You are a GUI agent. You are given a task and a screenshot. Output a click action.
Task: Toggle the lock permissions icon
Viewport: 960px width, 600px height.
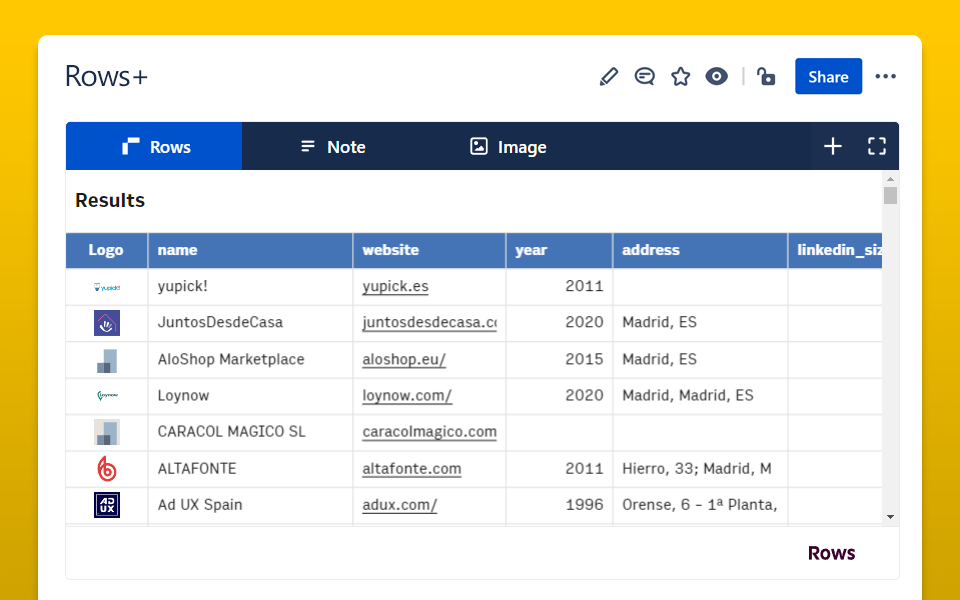click(x=766, y=76)
